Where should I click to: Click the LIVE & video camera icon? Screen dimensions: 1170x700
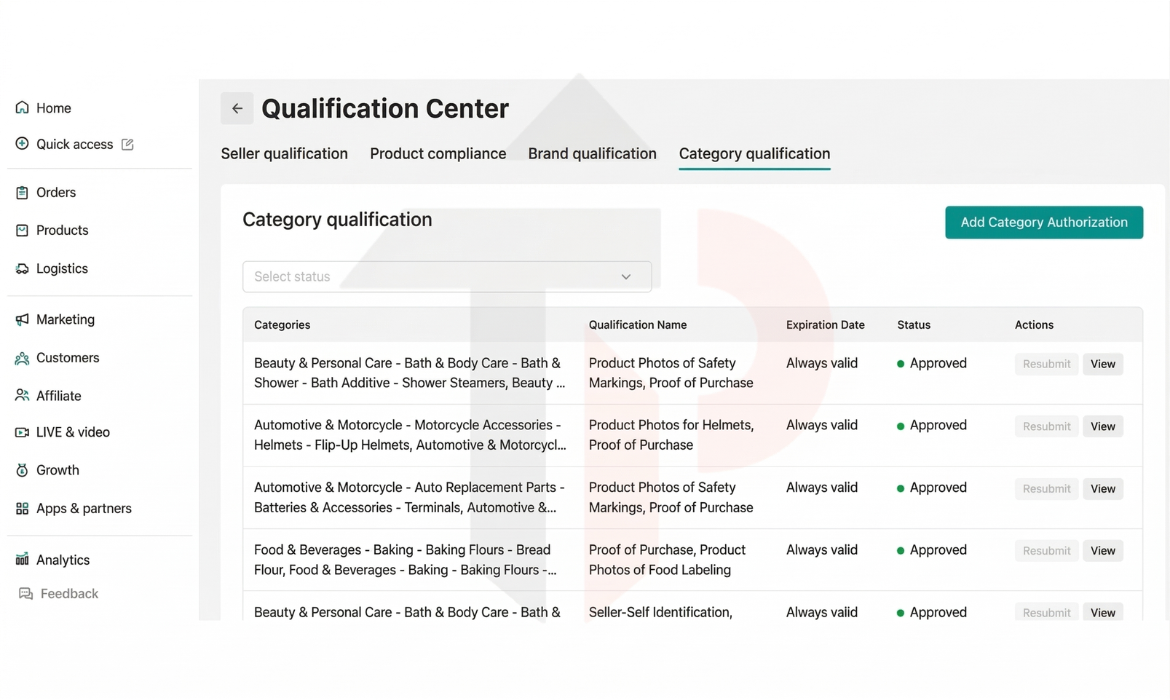22,433
